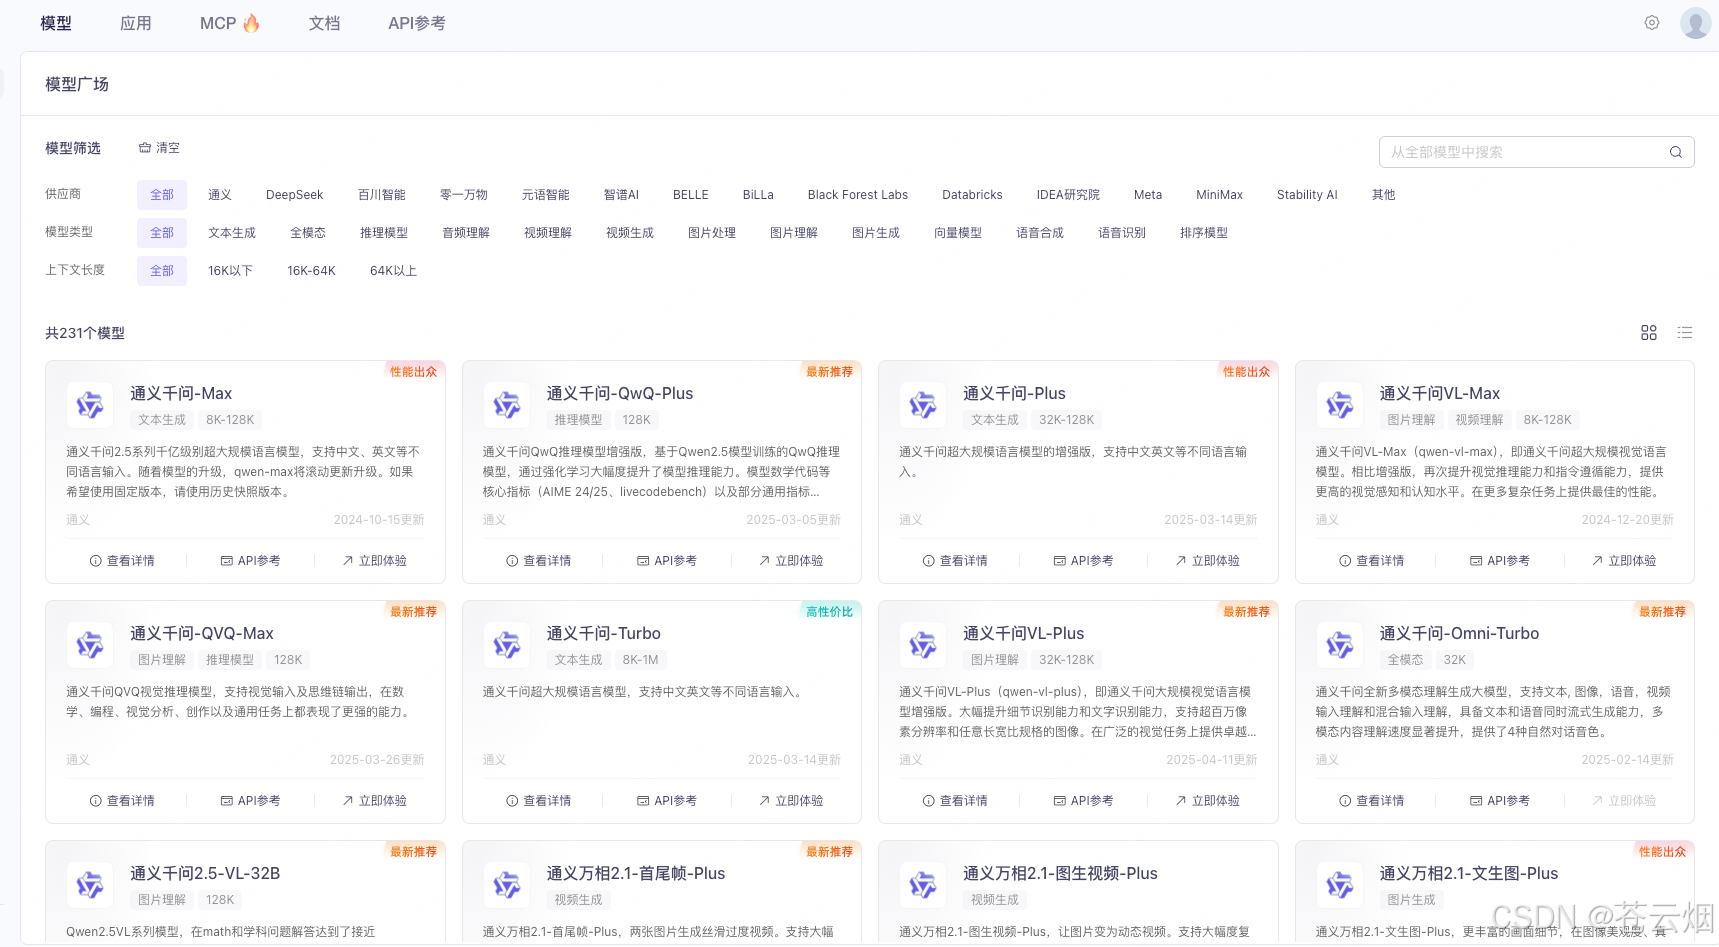The height and width of the screenshot is (947, 1719).
Task: Open the 通义千问-Omni-Turbo card title
Action: point(1459,633)
